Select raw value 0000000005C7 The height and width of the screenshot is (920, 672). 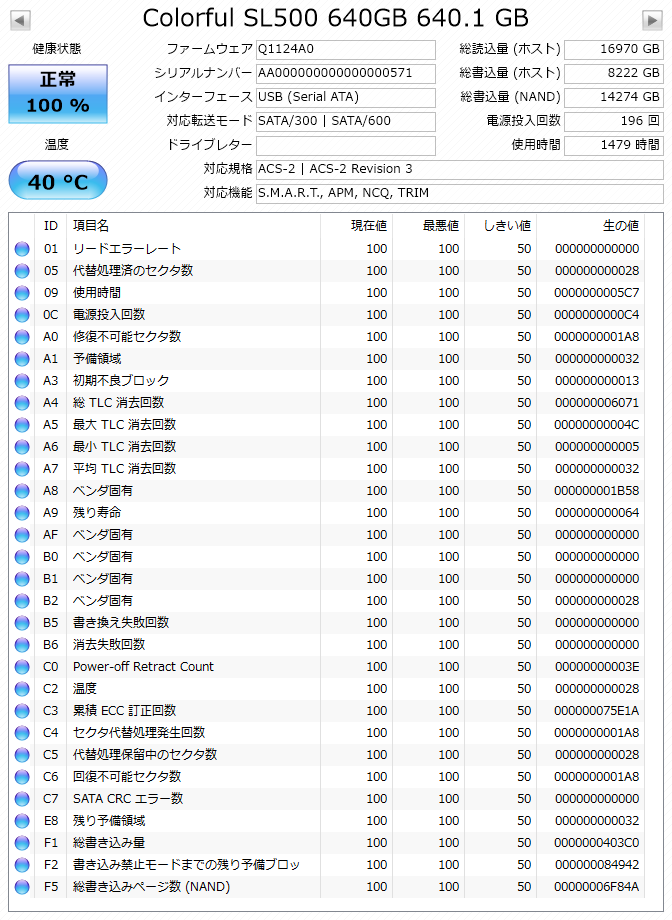tap(596, 293)
